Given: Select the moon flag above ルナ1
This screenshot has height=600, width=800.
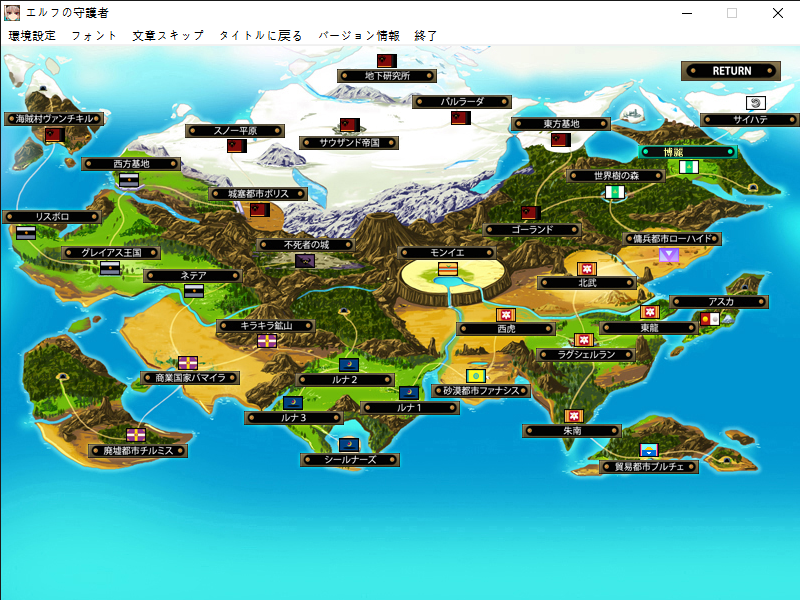Looking at the screenshot, I should pyautogui.click(x=409, y=392).
